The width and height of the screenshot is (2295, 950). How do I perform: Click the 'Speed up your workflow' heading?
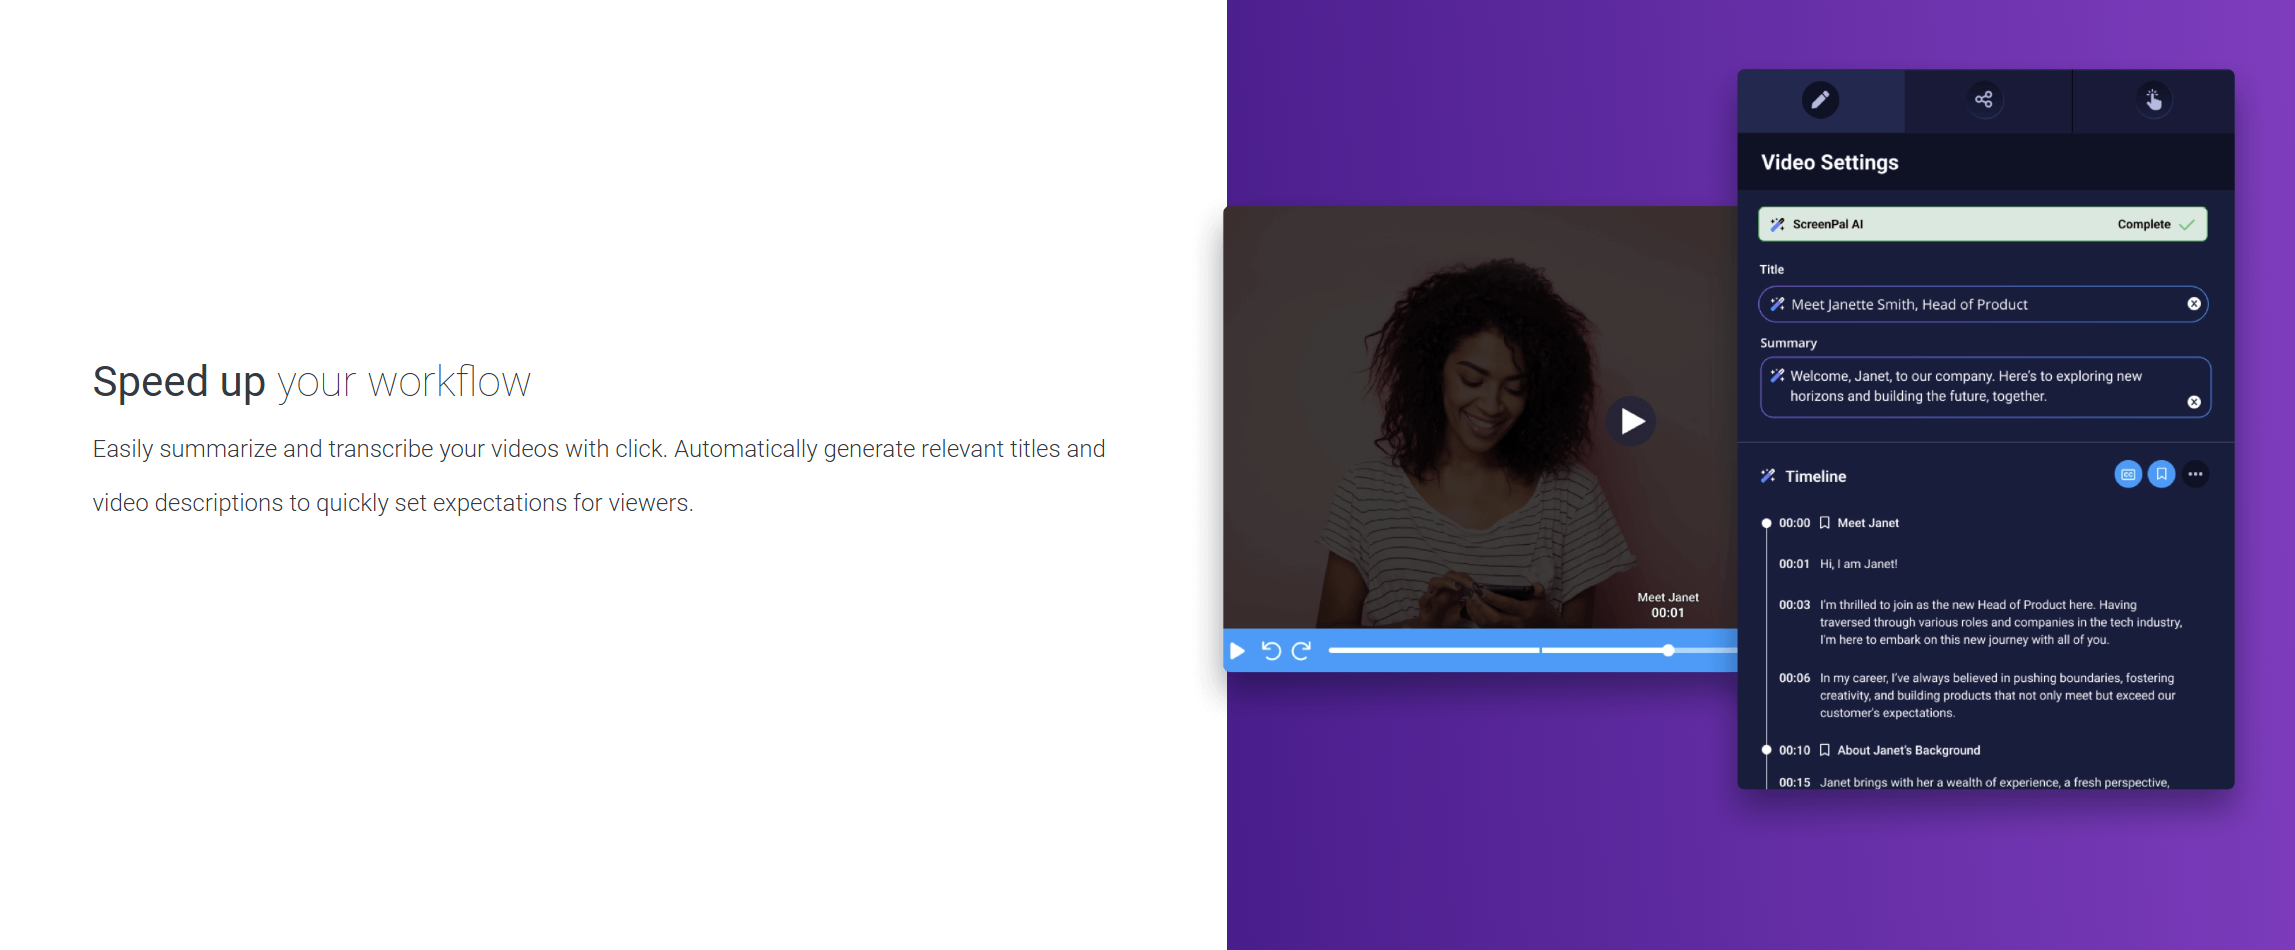point(311,382)
